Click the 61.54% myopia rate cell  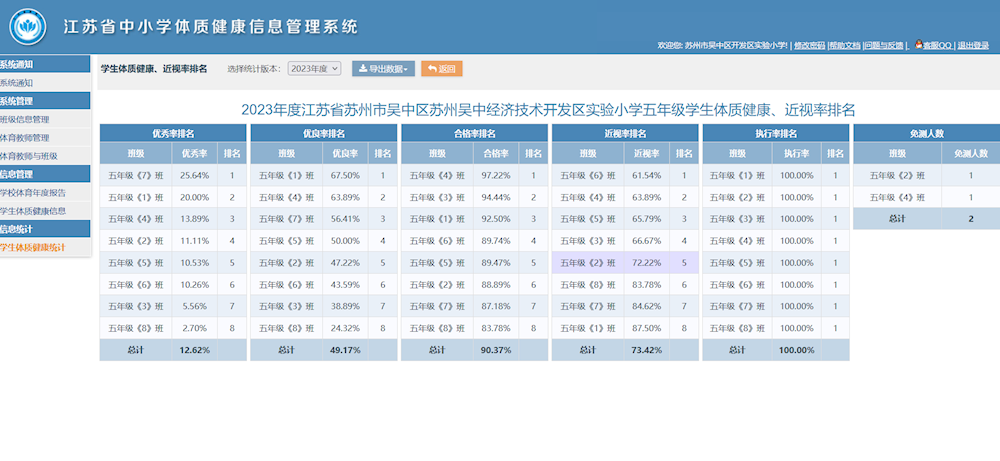pos(647,175)
